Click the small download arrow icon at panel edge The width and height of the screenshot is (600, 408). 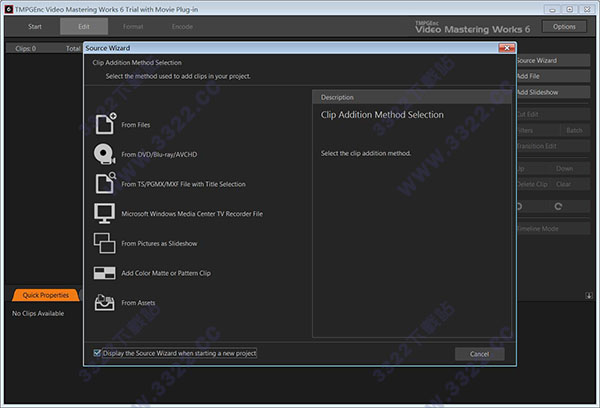click(x=589, y=295)
